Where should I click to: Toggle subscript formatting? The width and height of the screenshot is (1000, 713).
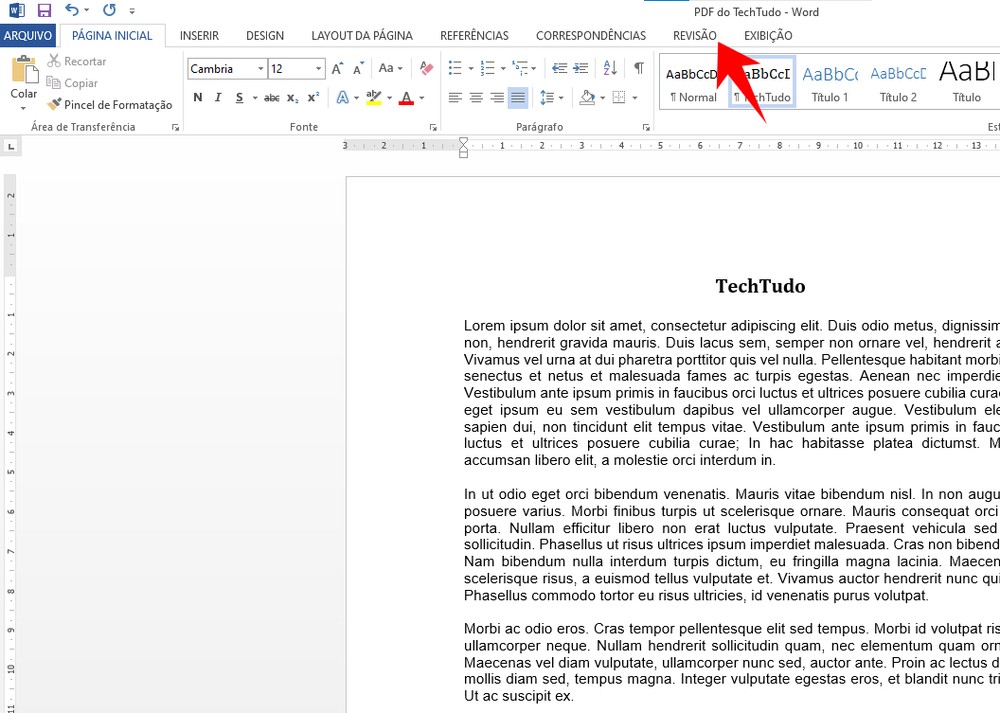291,96
